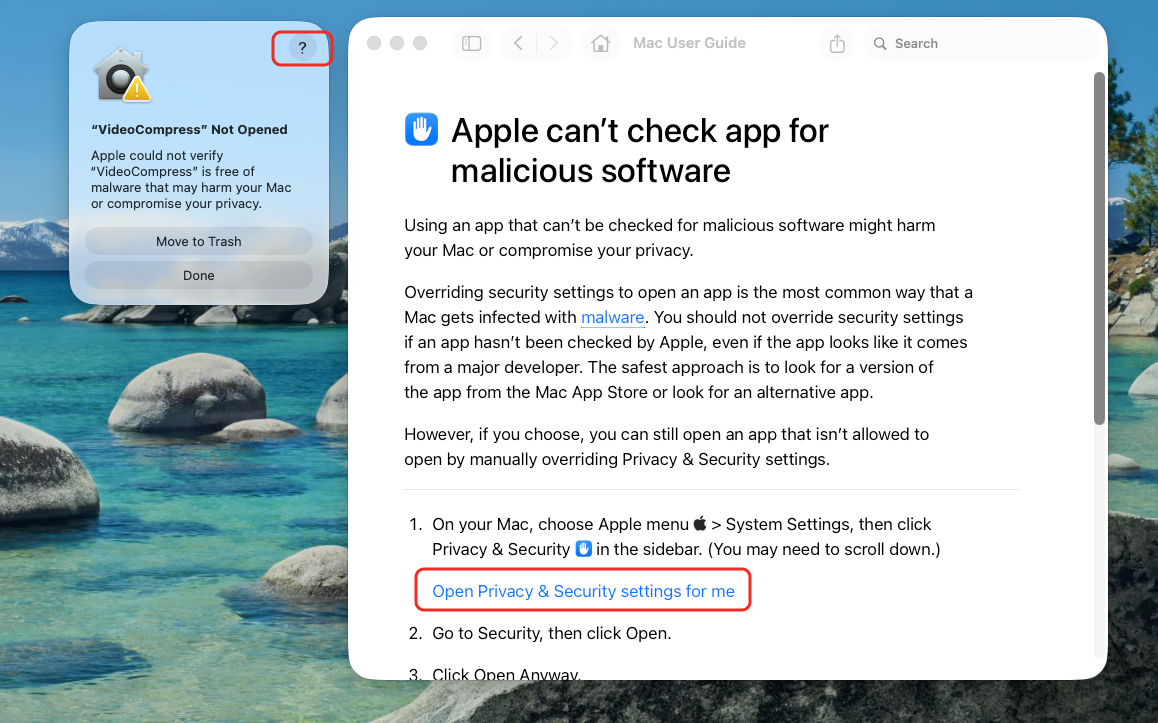The image size is (1158, 723).
Task: Click Move to Trash in the VideoCompress alert
Action: coord(199,241)
